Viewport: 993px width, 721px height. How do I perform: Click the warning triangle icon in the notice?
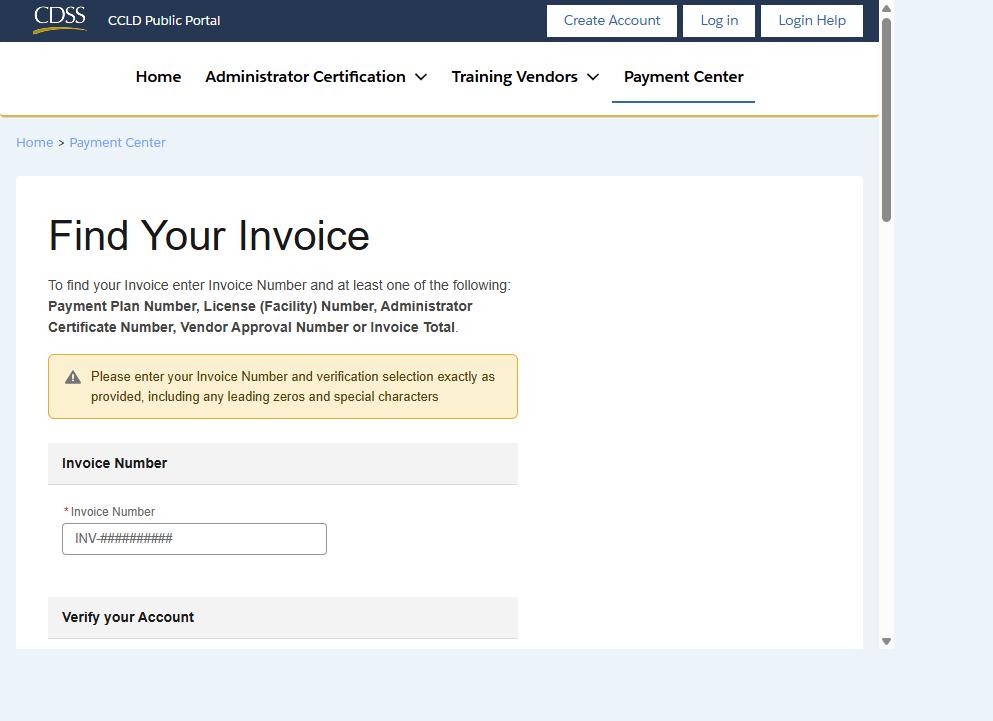pyautogui.click(x=73, y=378)
